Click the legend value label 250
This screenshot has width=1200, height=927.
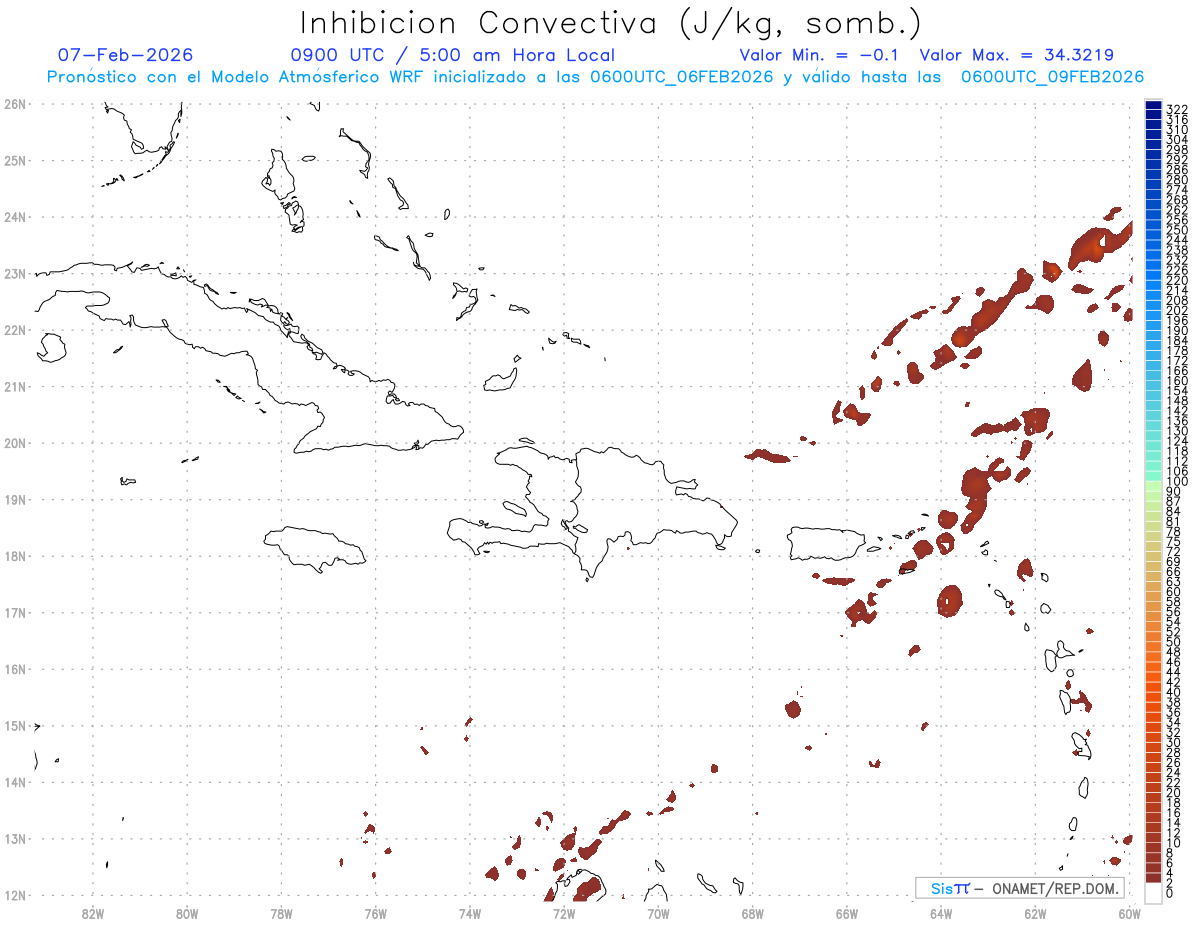click(1177, 230)
